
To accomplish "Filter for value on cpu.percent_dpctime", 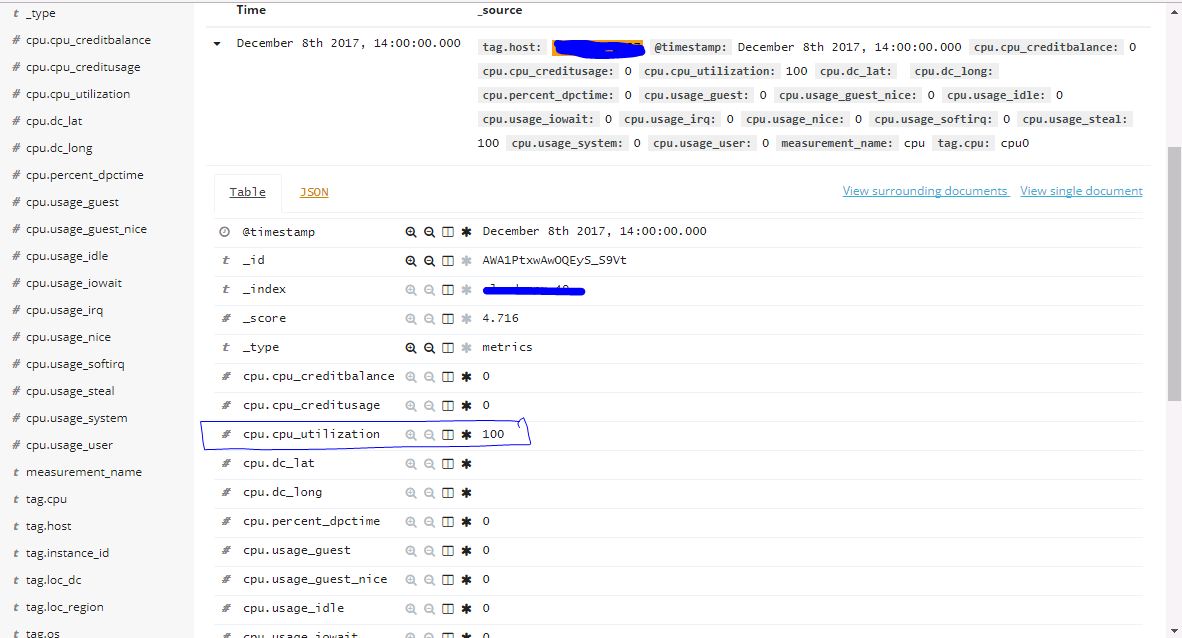I will click(411, 521).
